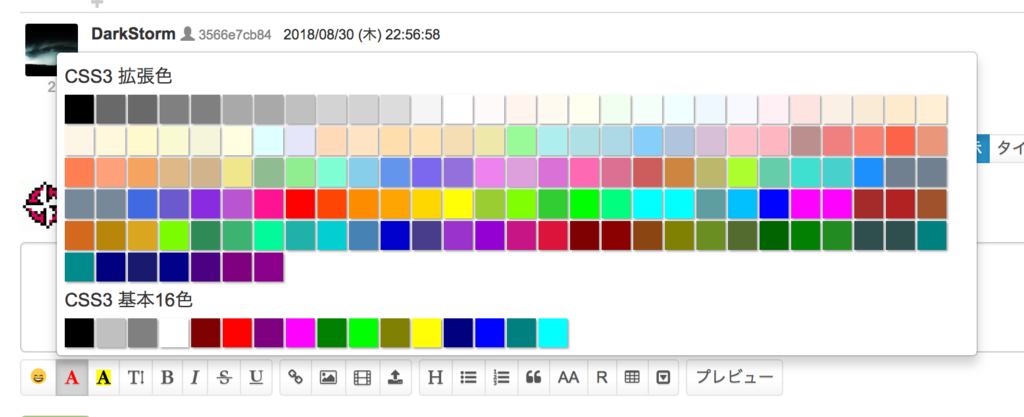Screen dimensions: 1024x417
Task: Click the yellow highlight color button
Action: pyautogui.click(x=103, y=378)
